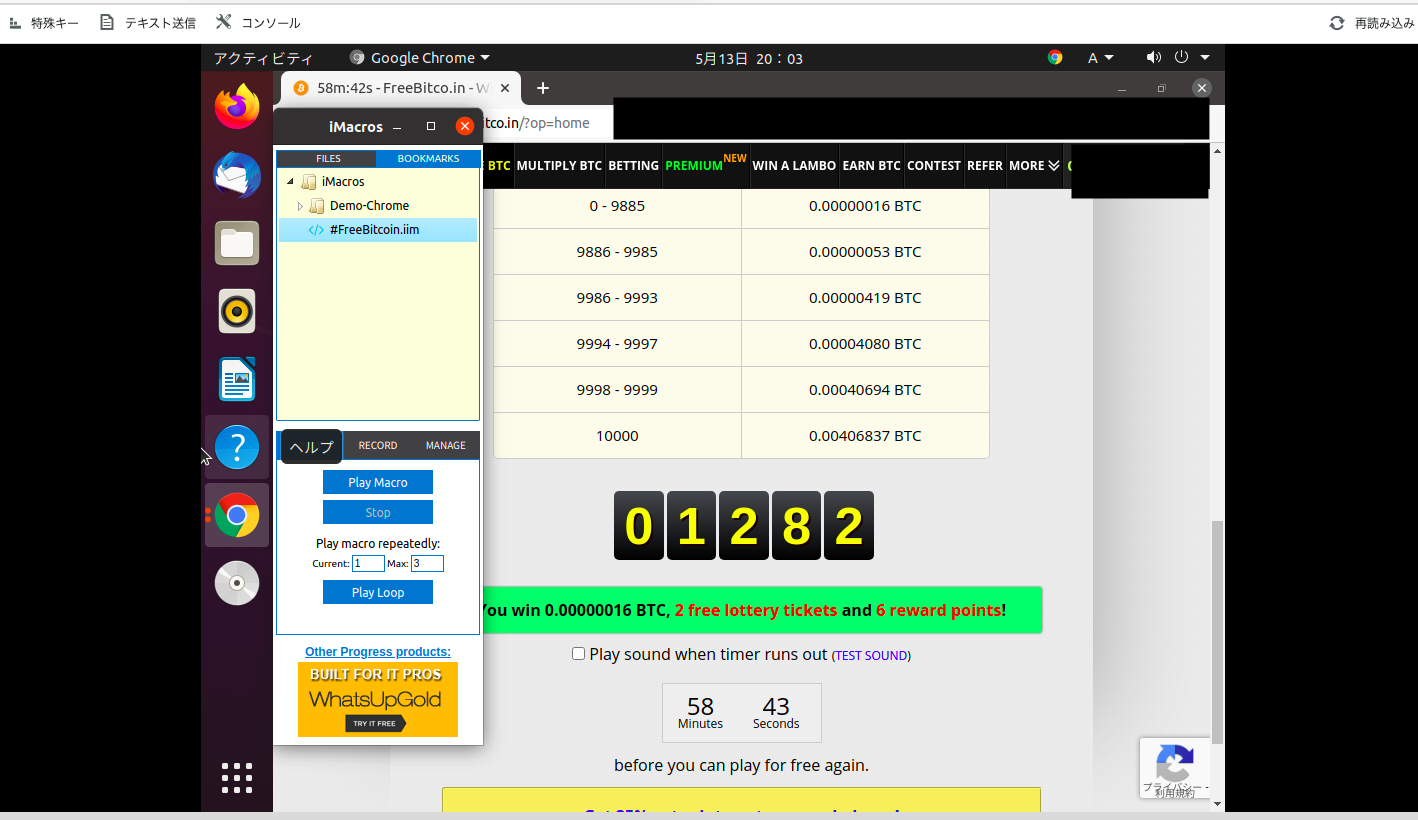Open Rhythmbox speaker icon in dock
This screenshot has width=1418, height=820.
tap(237, 311)
